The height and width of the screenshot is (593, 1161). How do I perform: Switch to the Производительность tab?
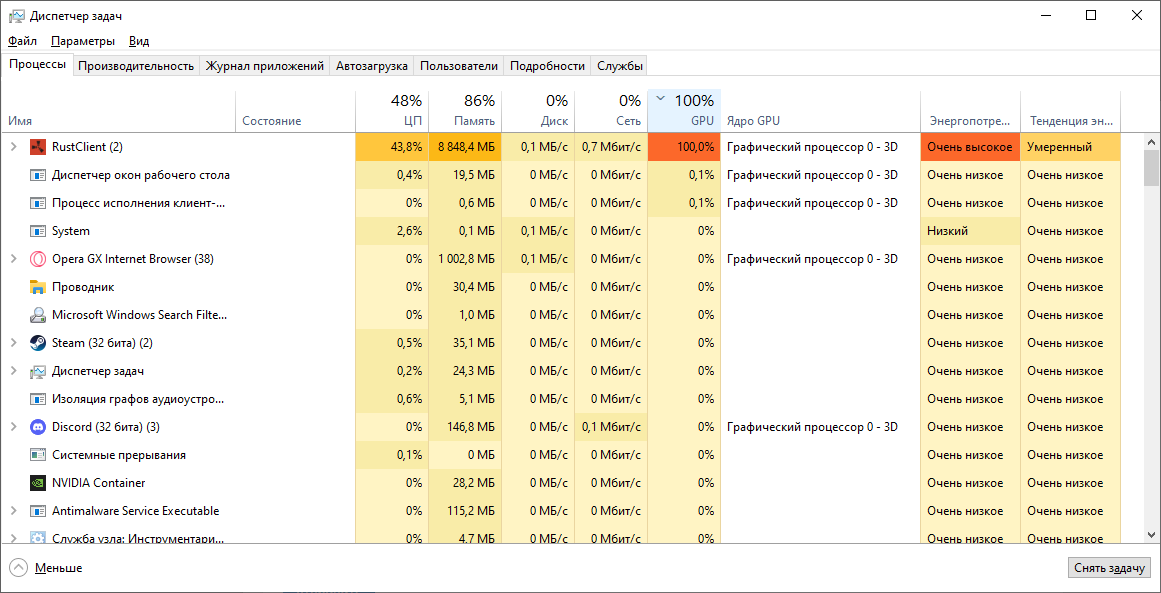[136, 66]
